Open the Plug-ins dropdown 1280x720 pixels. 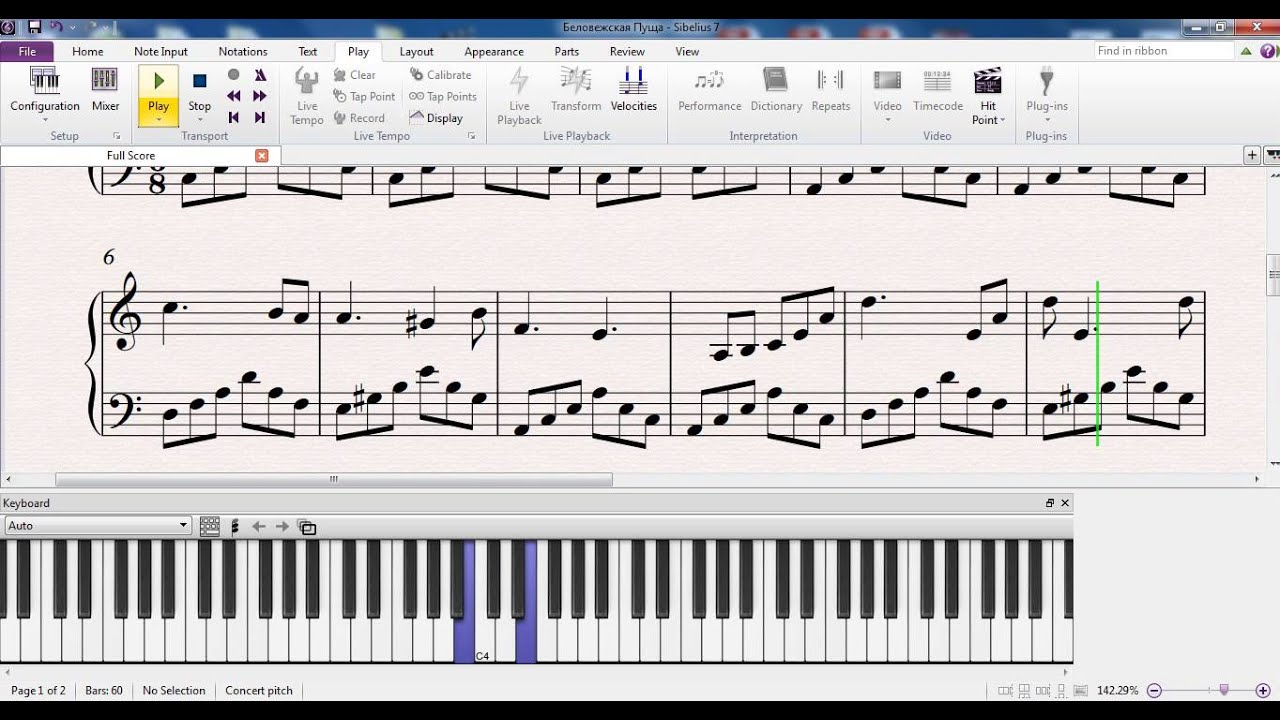(1047, 95)
